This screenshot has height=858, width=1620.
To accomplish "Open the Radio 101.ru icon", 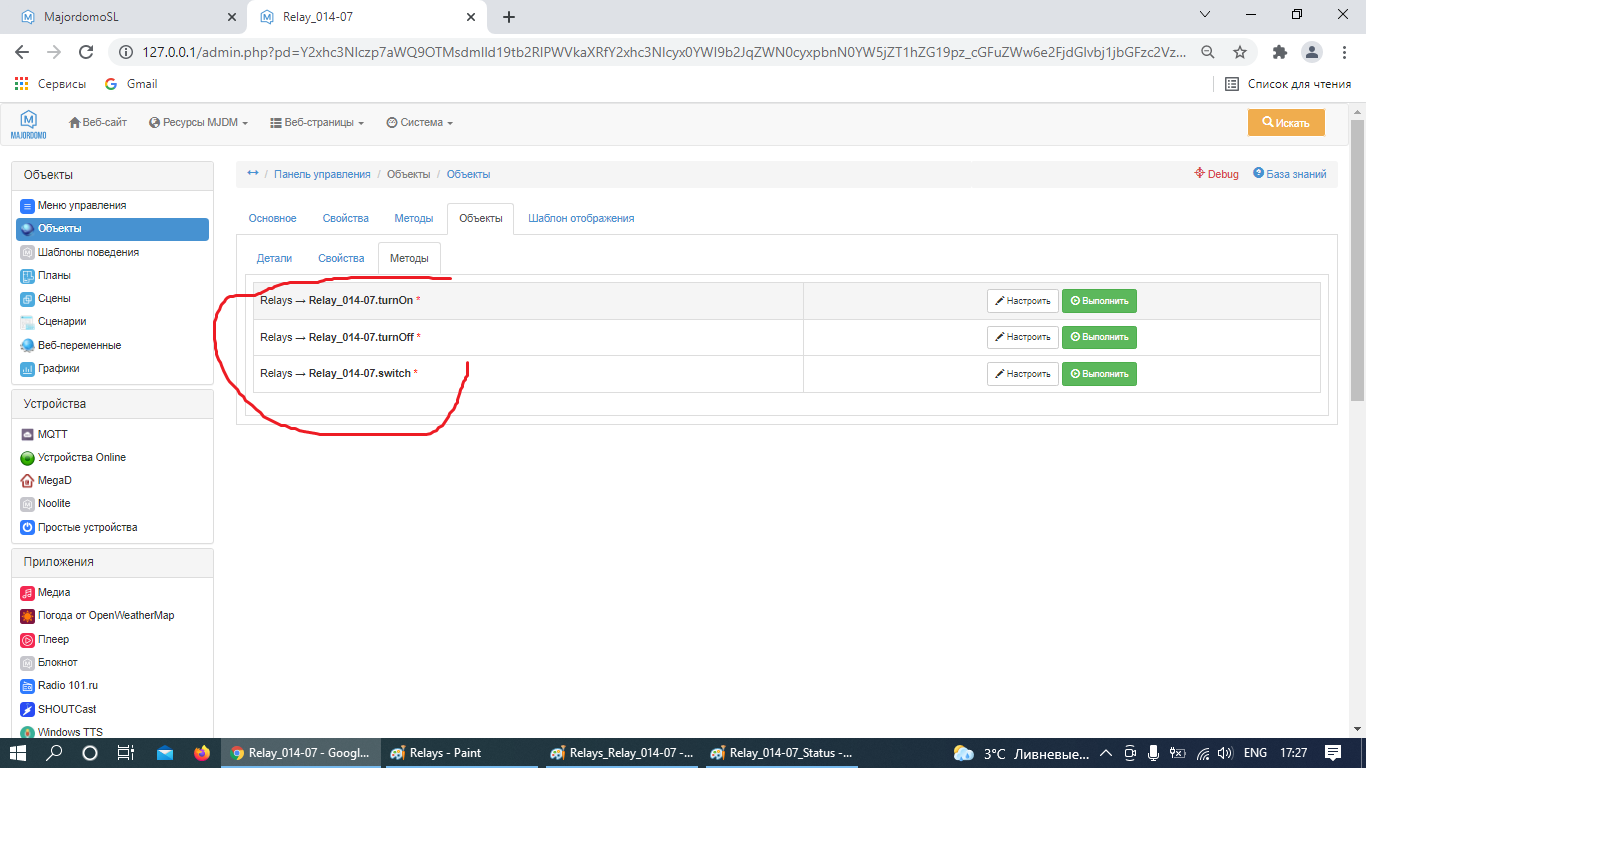I will tap(27, 686).
